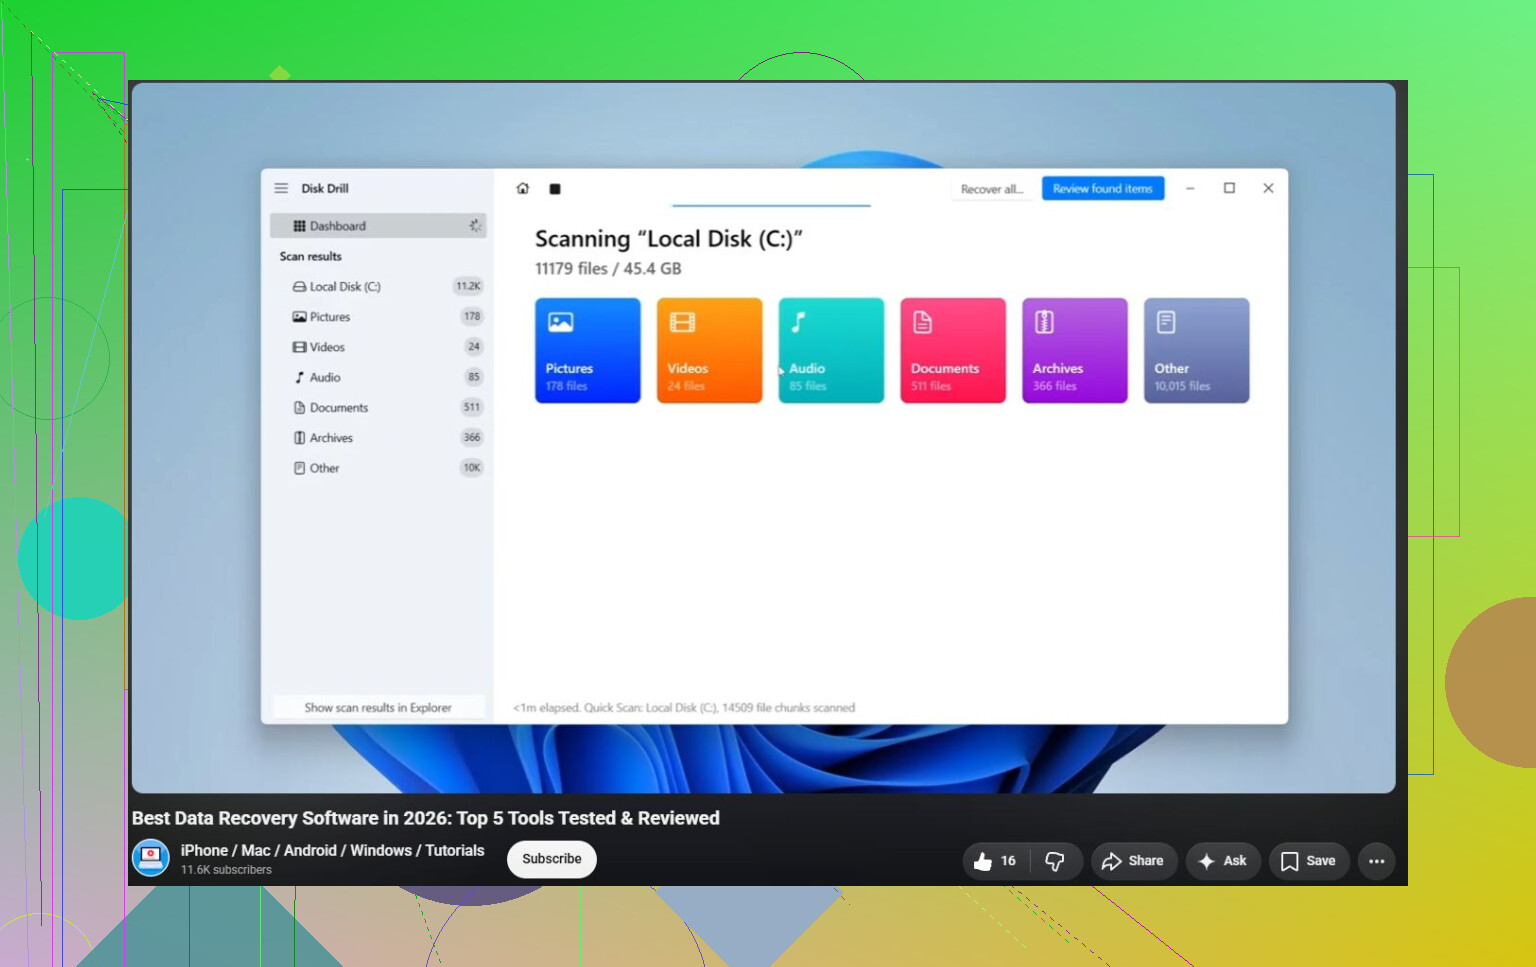This screenshot has height=967, width=1536.
Task: Open Videos in the sidebar
Action: point(378,347)
